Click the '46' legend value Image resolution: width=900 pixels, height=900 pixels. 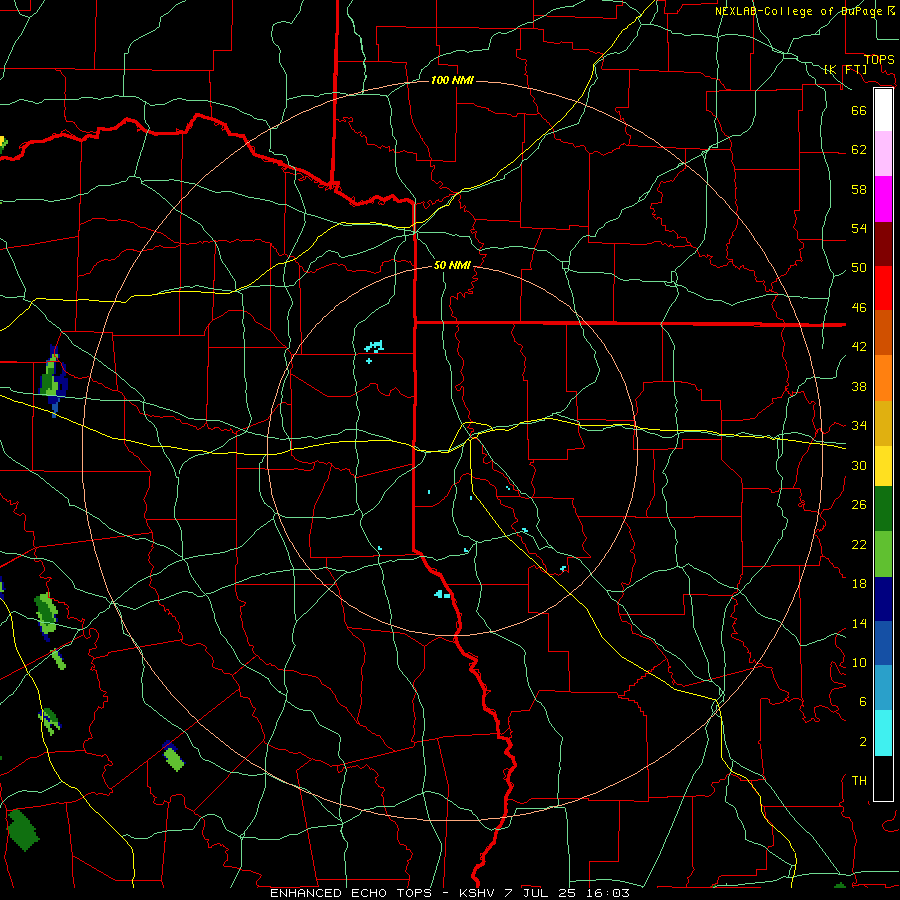(859, 308)
